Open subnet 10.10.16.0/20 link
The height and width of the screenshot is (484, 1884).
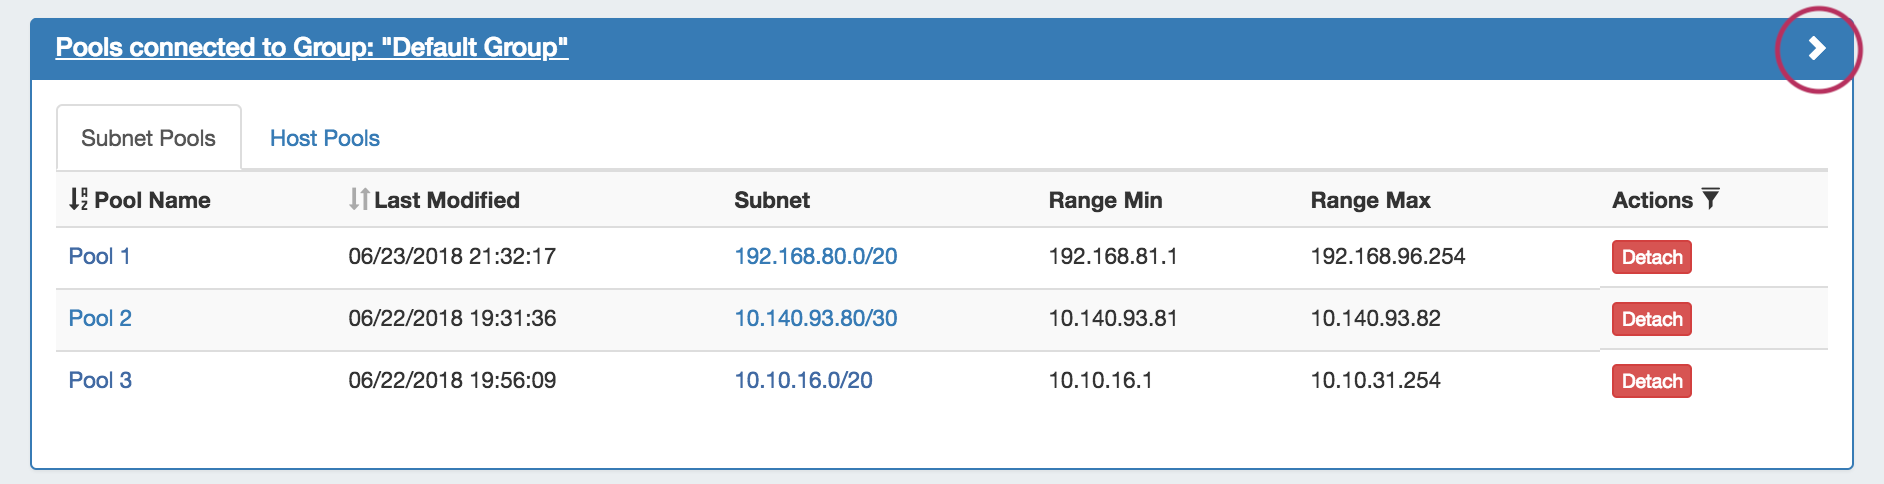click(x=803, y=380)
